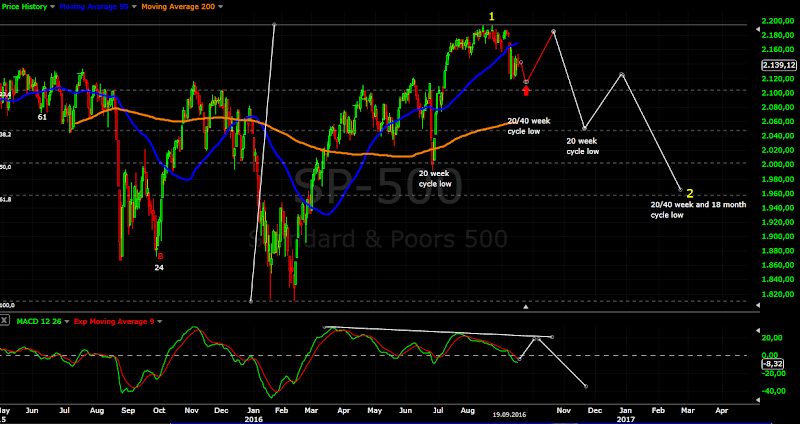The height and width of the screenshot is (424, 800).
Task: Close the MACD indicator panel with X
Action: point(5,320)
